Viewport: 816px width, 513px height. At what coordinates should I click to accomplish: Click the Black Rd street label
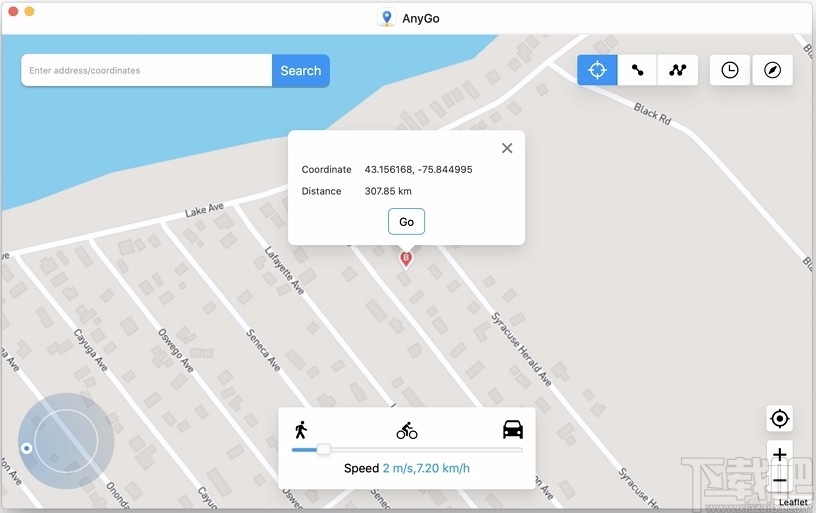[x=653, y=114]
